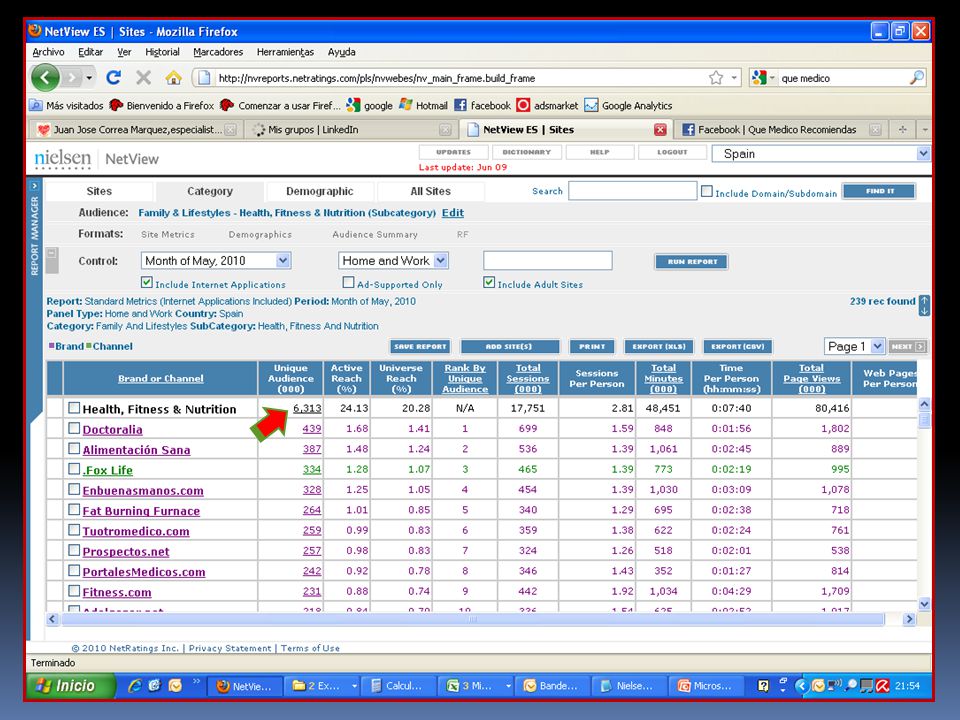
Task: Uncheck Include Adult Sites
Action: point(489,282)
